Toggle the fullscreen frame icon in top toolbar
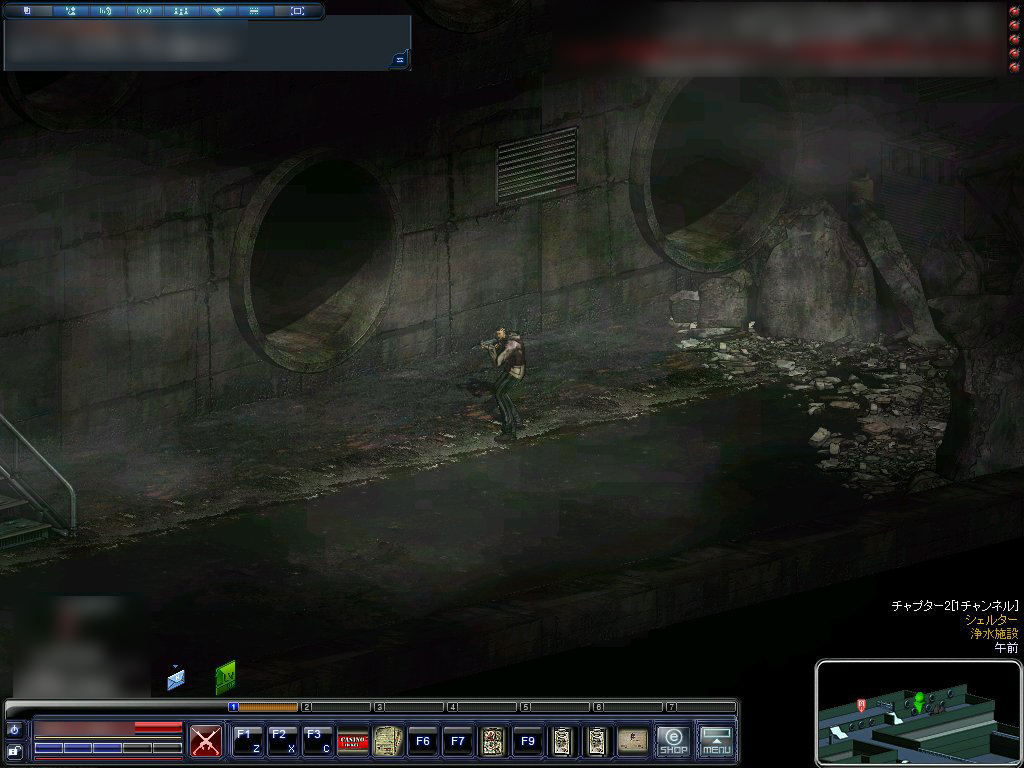Screen dimensions: 1024x768 297,10
